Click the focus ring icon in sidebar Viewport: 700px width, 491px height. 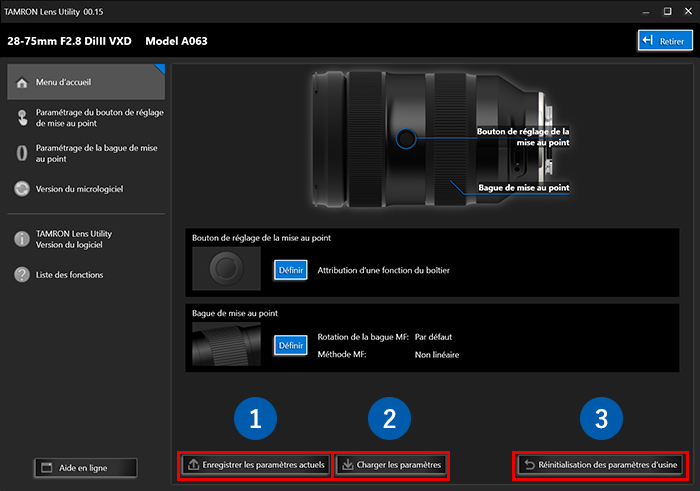pyautogui.click(x=22, y=153)
